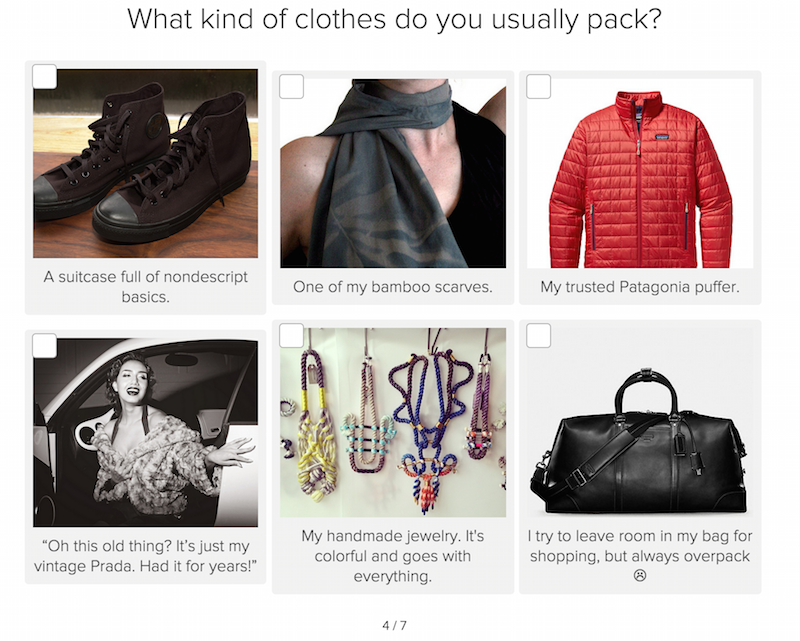The height and width of the screenshot is (641, 800).
Task: Choose "One of my bamboo scarves" caption
Action: (393, 287)
